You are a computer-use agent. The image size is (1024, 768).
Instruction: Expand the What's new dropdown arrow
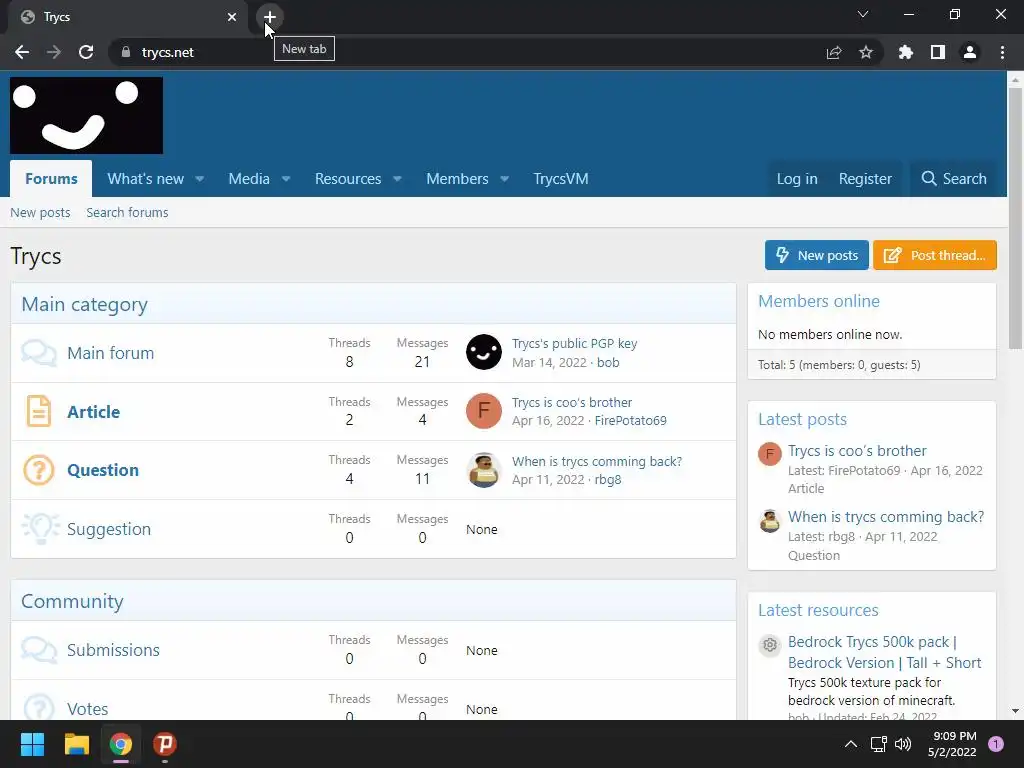[200, 179]
